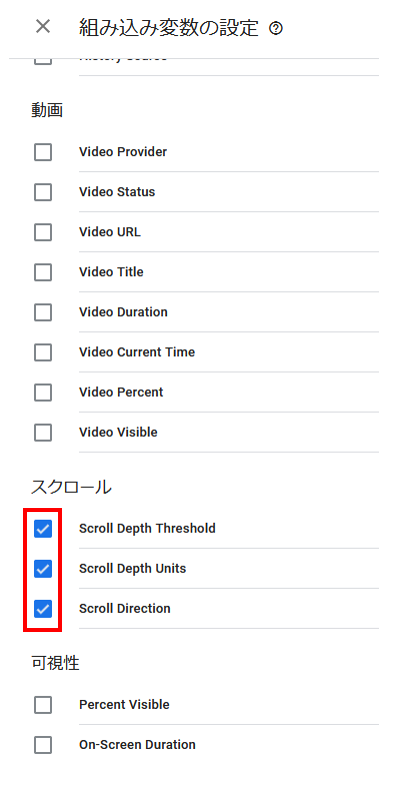Select the Percent Visible label
This screenshot has height=799, width=413.
[124, 705]
